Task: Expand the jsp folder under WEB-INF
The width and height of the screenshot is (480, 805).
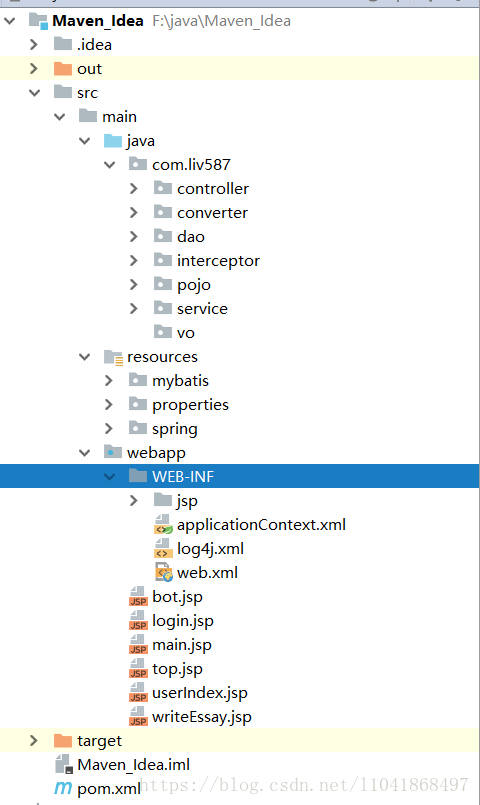Action: (x=134, y=500)
